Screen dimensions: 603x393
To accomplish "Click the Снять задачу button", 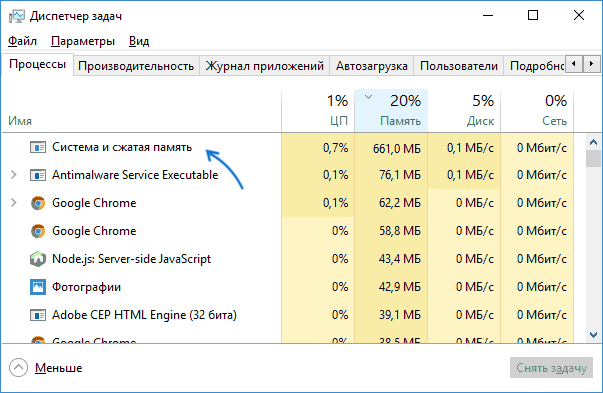I will pyautogui.click(x=551, y=368).
